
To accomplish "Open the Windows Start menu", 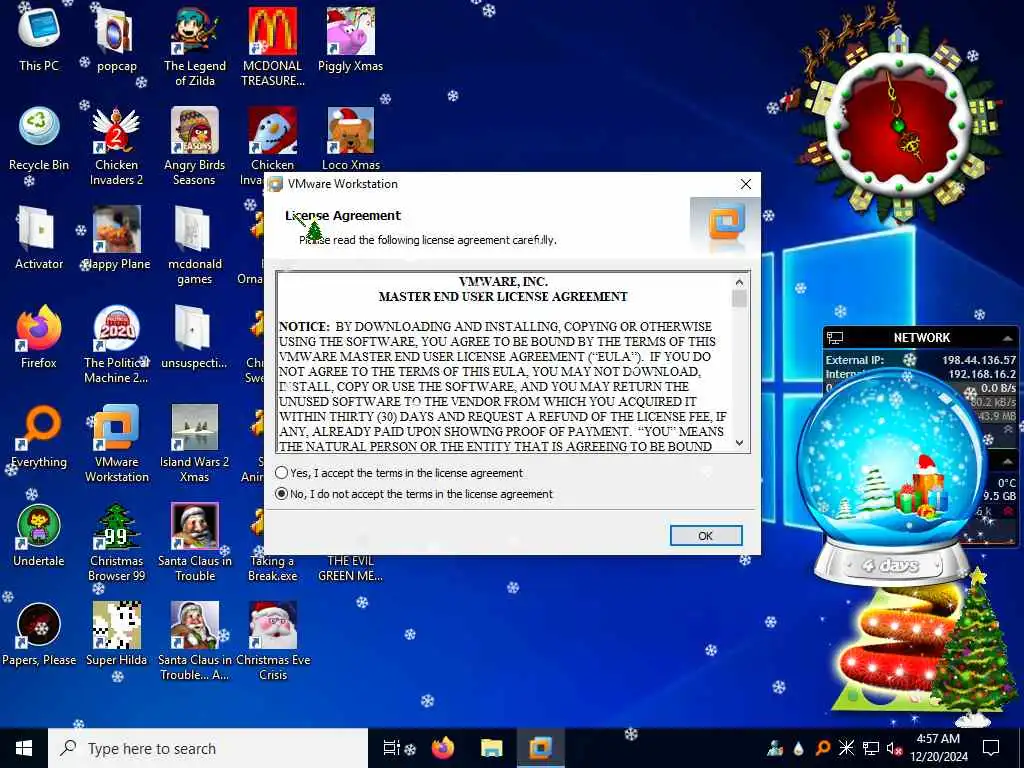I will coord(24,748).
